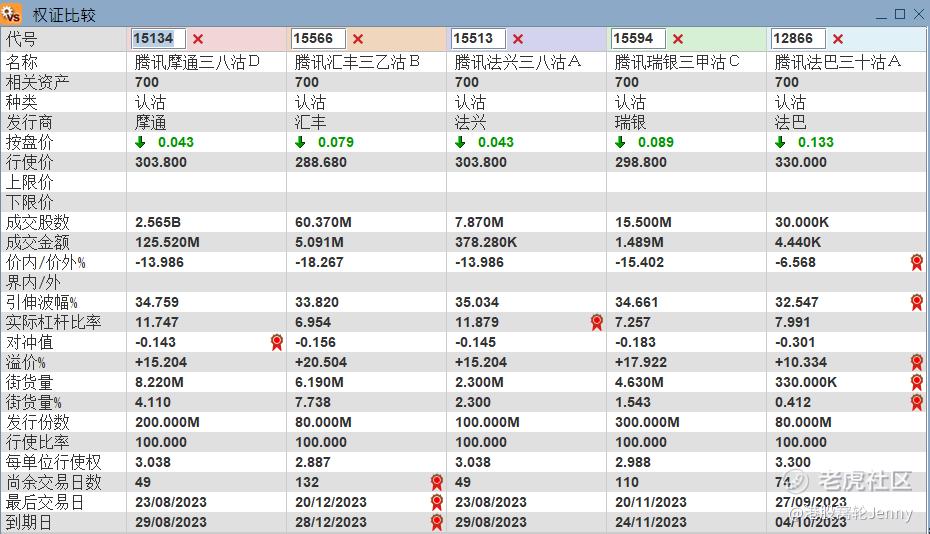Click the 实际杠杆比率 row label
The width and height of the screenshot is (930, 534).
point(53,322)
